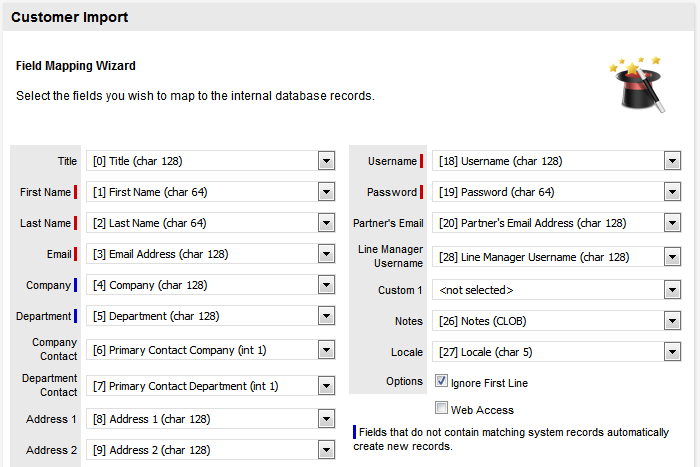Toggle the Ignore First Line checkbox

pyautogui.click(x=442, y=381)
